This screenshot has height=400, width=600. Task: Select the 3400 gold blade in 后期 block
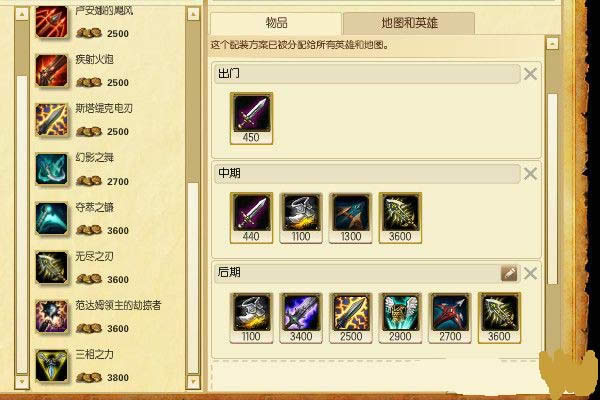click(301, 318)
